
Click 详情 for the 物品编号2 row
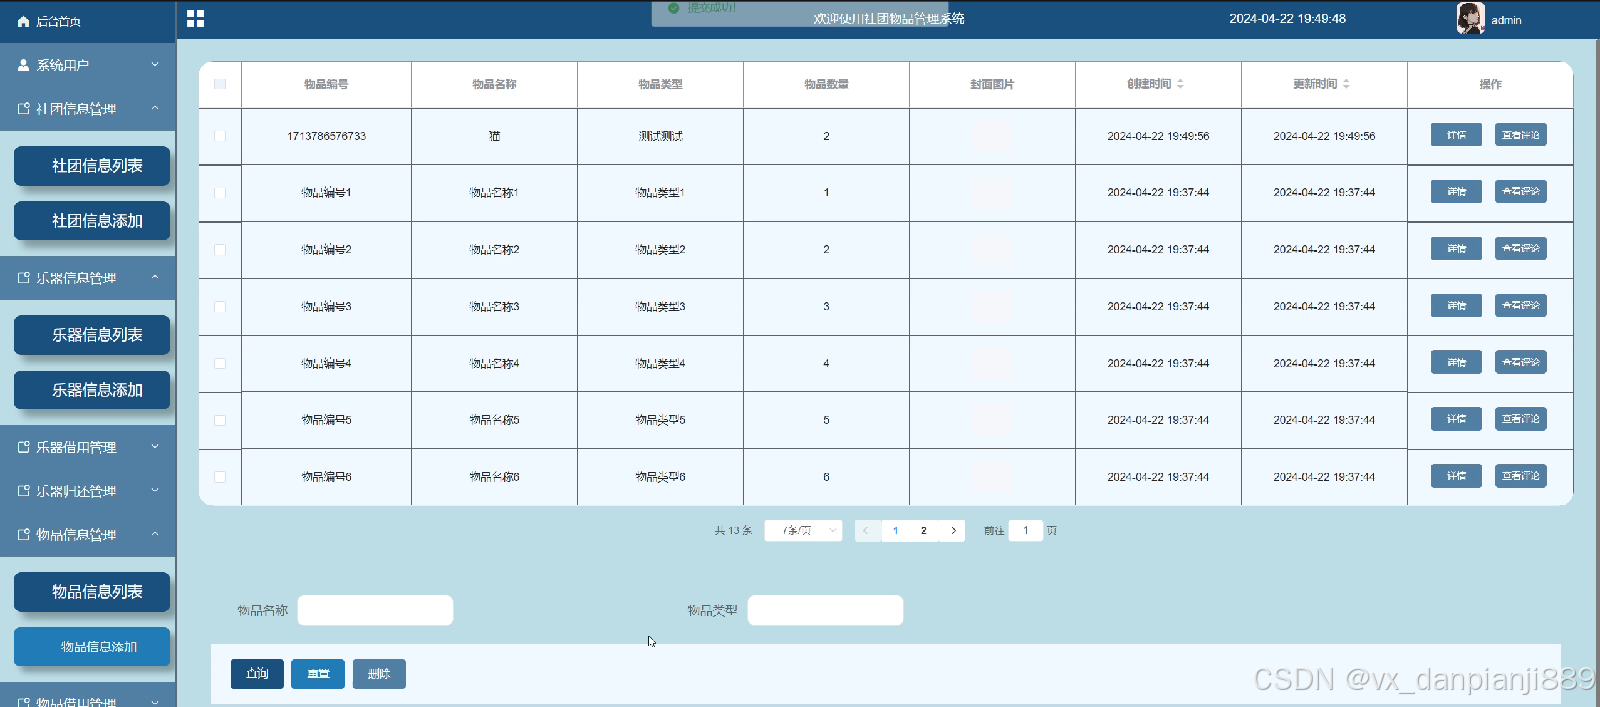pos(1456,248)
